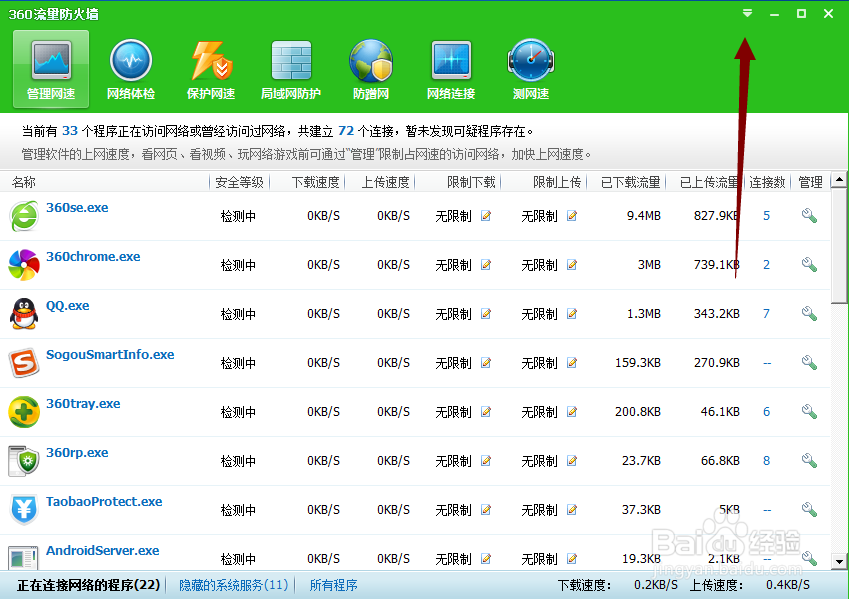
Task: Edit upload limit for TaobaoProtect.exe
Action: 572,510
